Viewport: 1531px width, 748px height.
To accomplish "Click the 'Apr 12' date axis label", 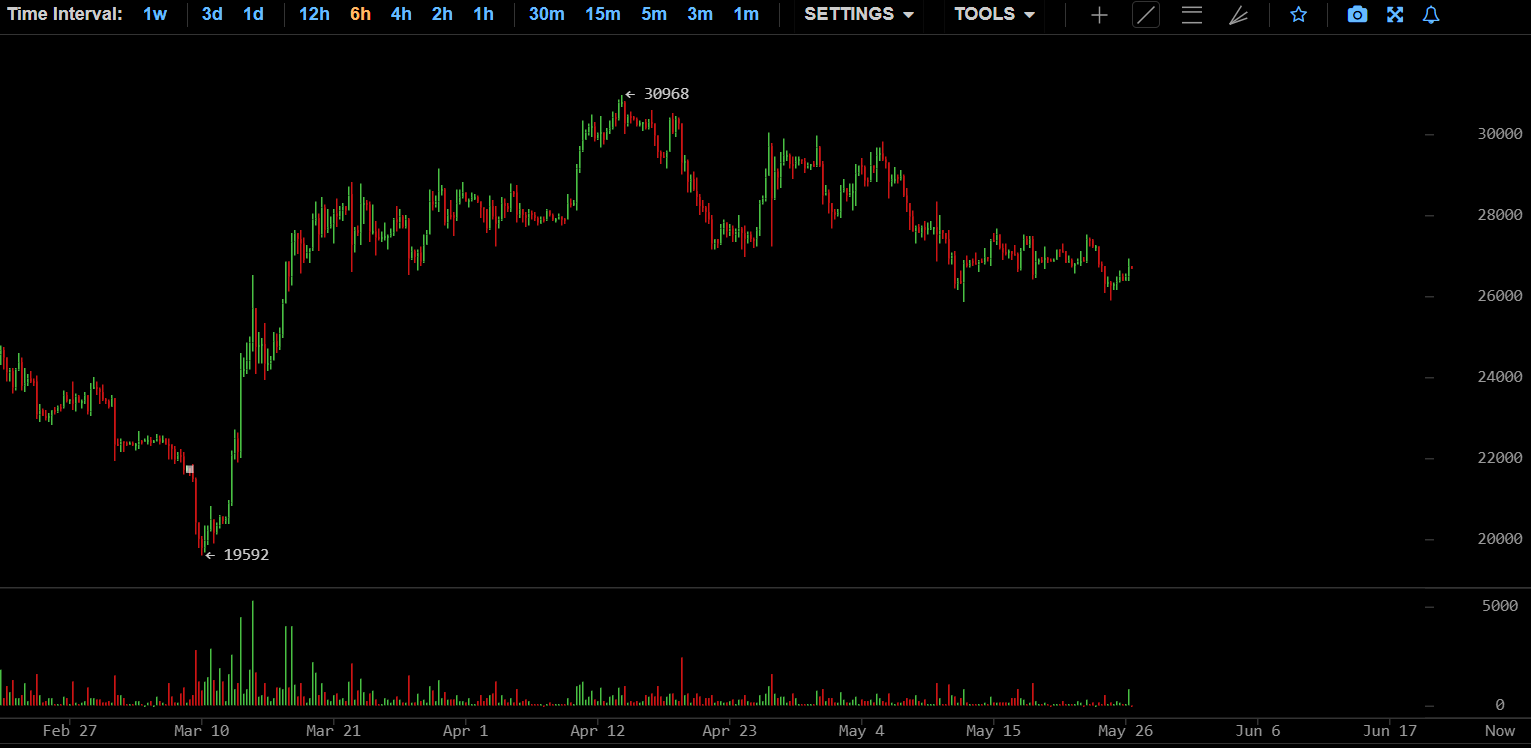I will [598, 731].
